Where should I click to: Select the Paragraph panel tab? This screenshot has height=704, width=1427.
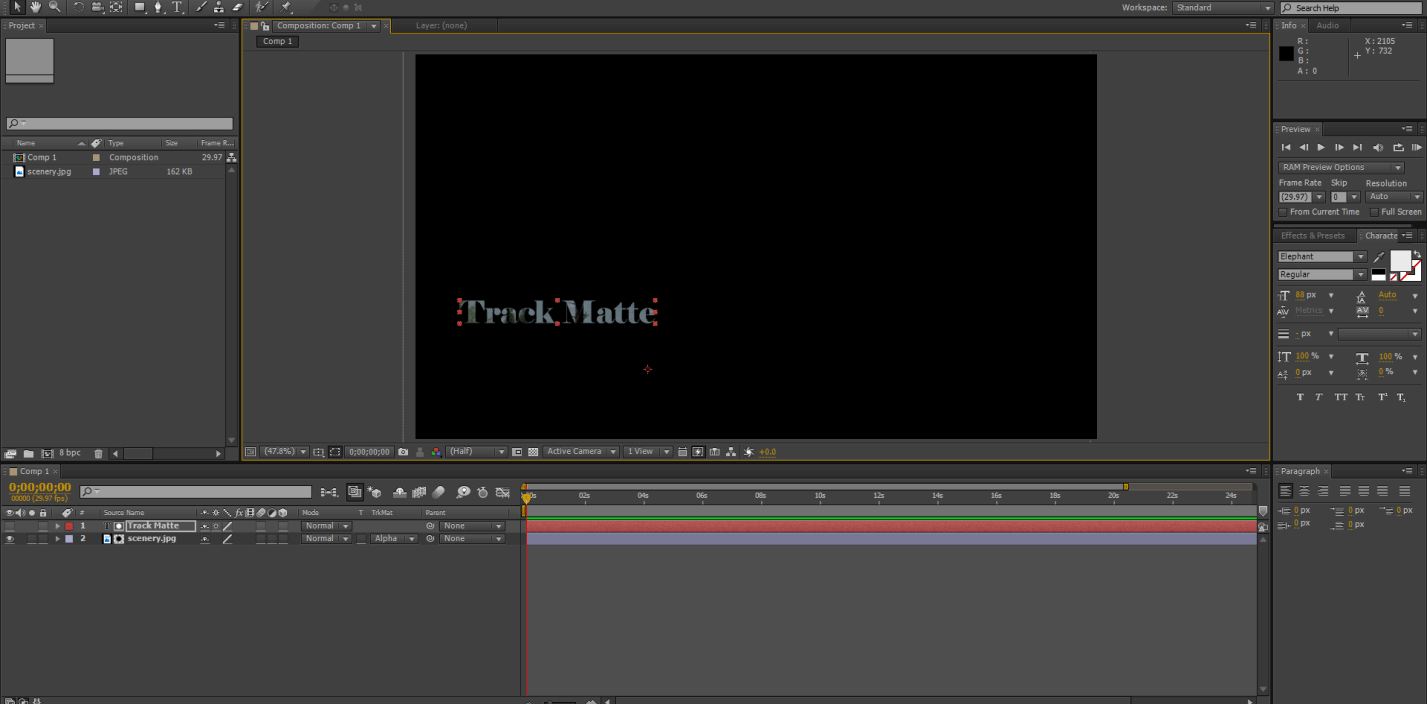point(1301,471)
